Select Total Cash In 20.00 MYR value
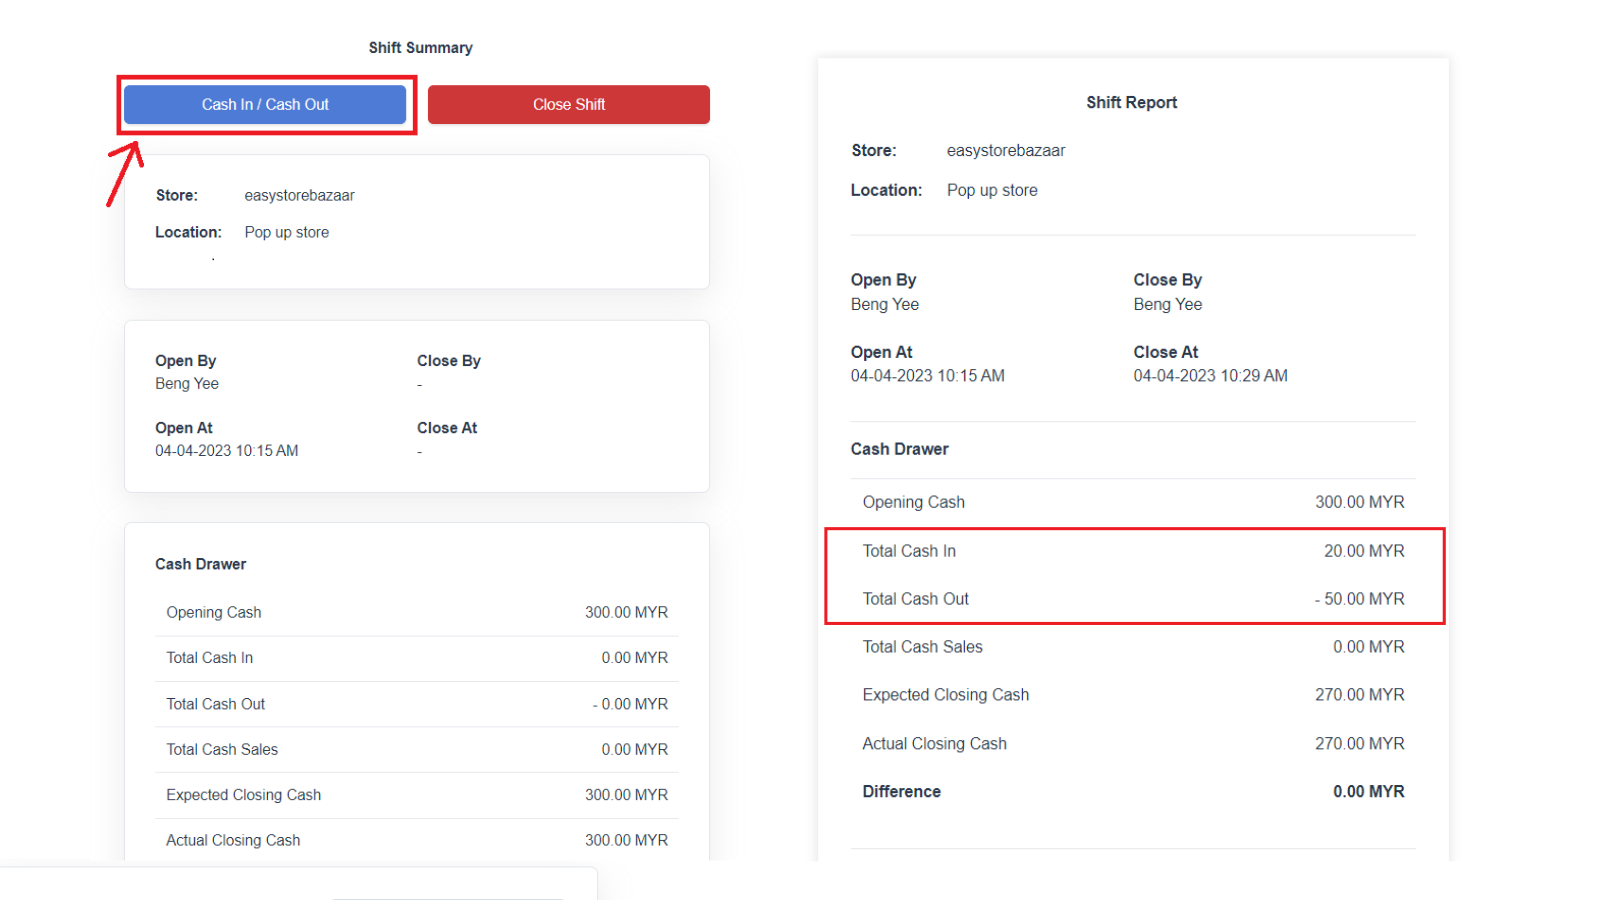The image size is (1600, 900). coord(1364,551)
